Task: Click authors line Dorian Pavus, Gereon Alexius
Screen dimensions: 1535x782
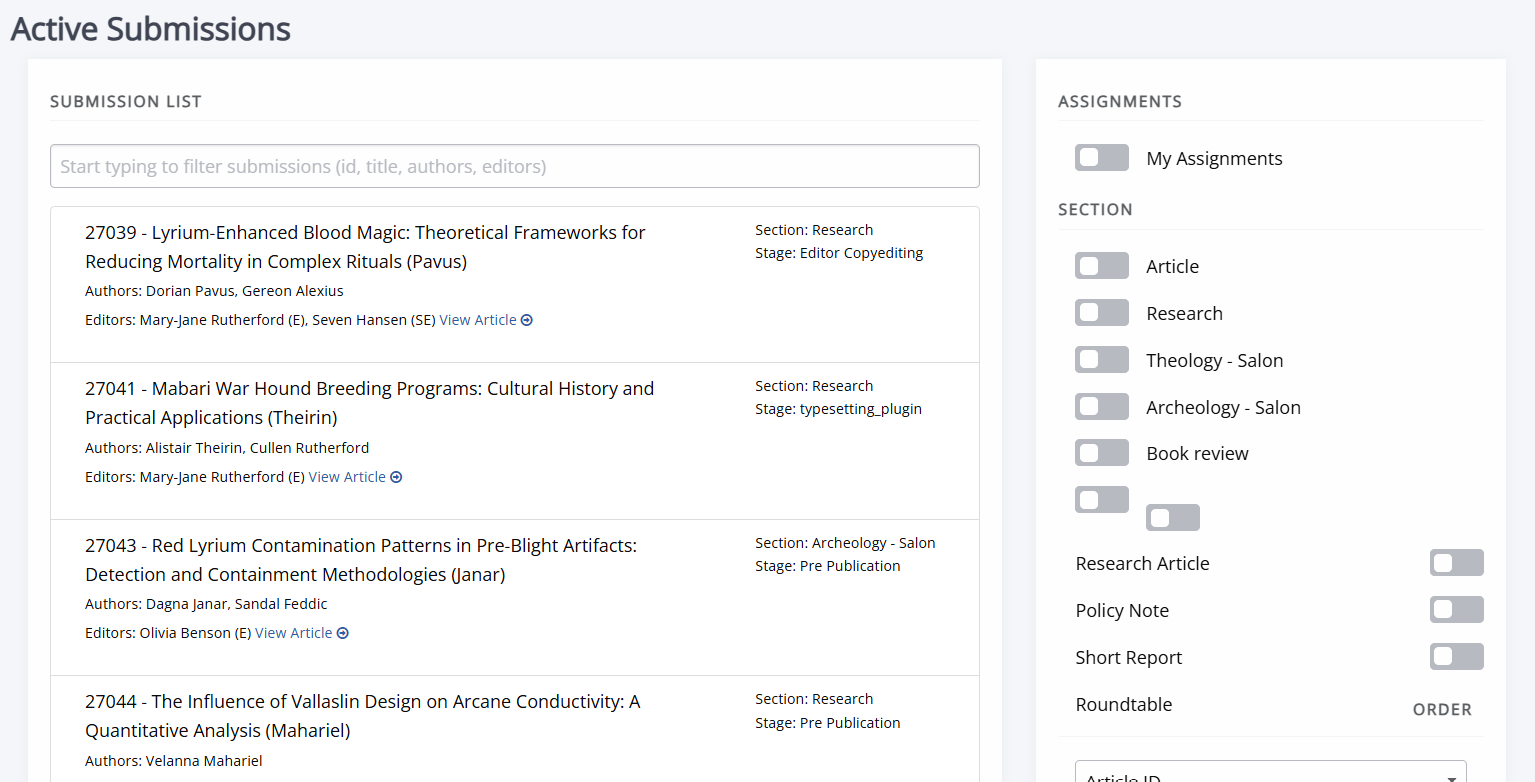Action: click(214, 291)
